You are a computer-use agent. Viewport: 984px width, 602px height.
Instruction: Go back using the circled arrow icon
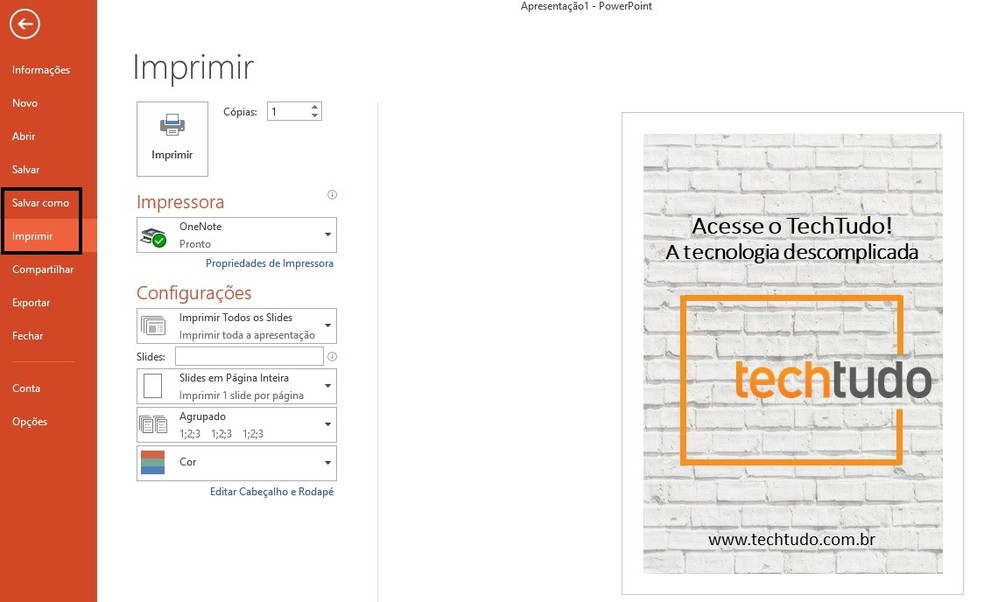24,24
